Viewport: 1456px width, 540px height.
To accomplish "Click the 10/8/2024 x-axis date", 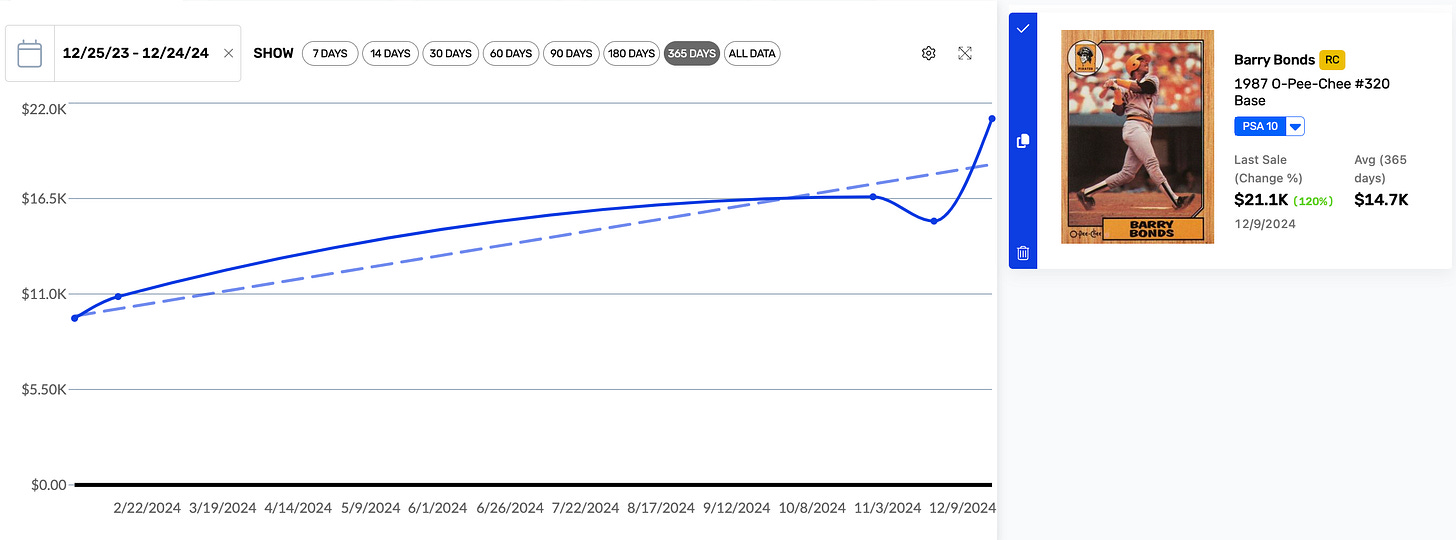I will pyautogui.click(x=811, y=508).
